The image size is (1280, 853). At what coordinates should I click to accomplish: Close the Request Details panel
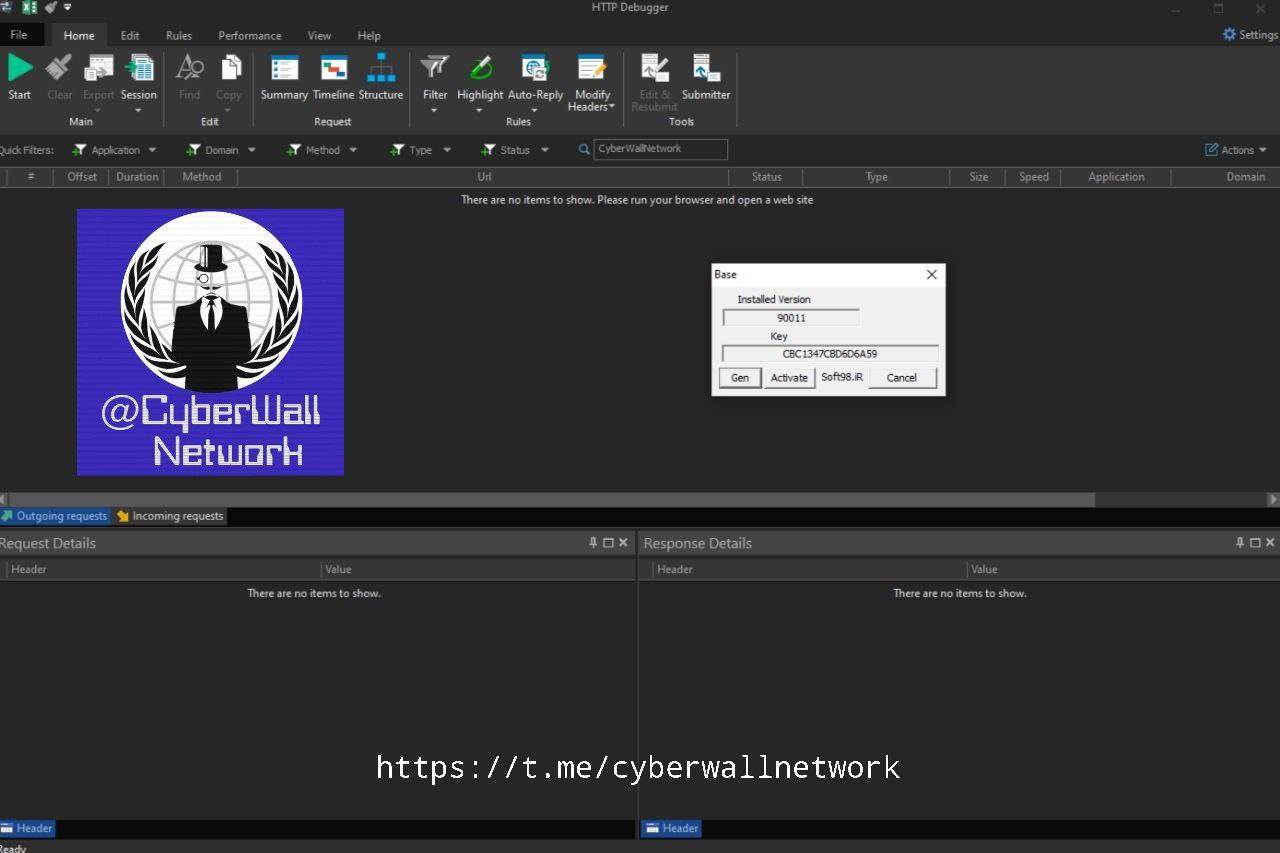623,543
